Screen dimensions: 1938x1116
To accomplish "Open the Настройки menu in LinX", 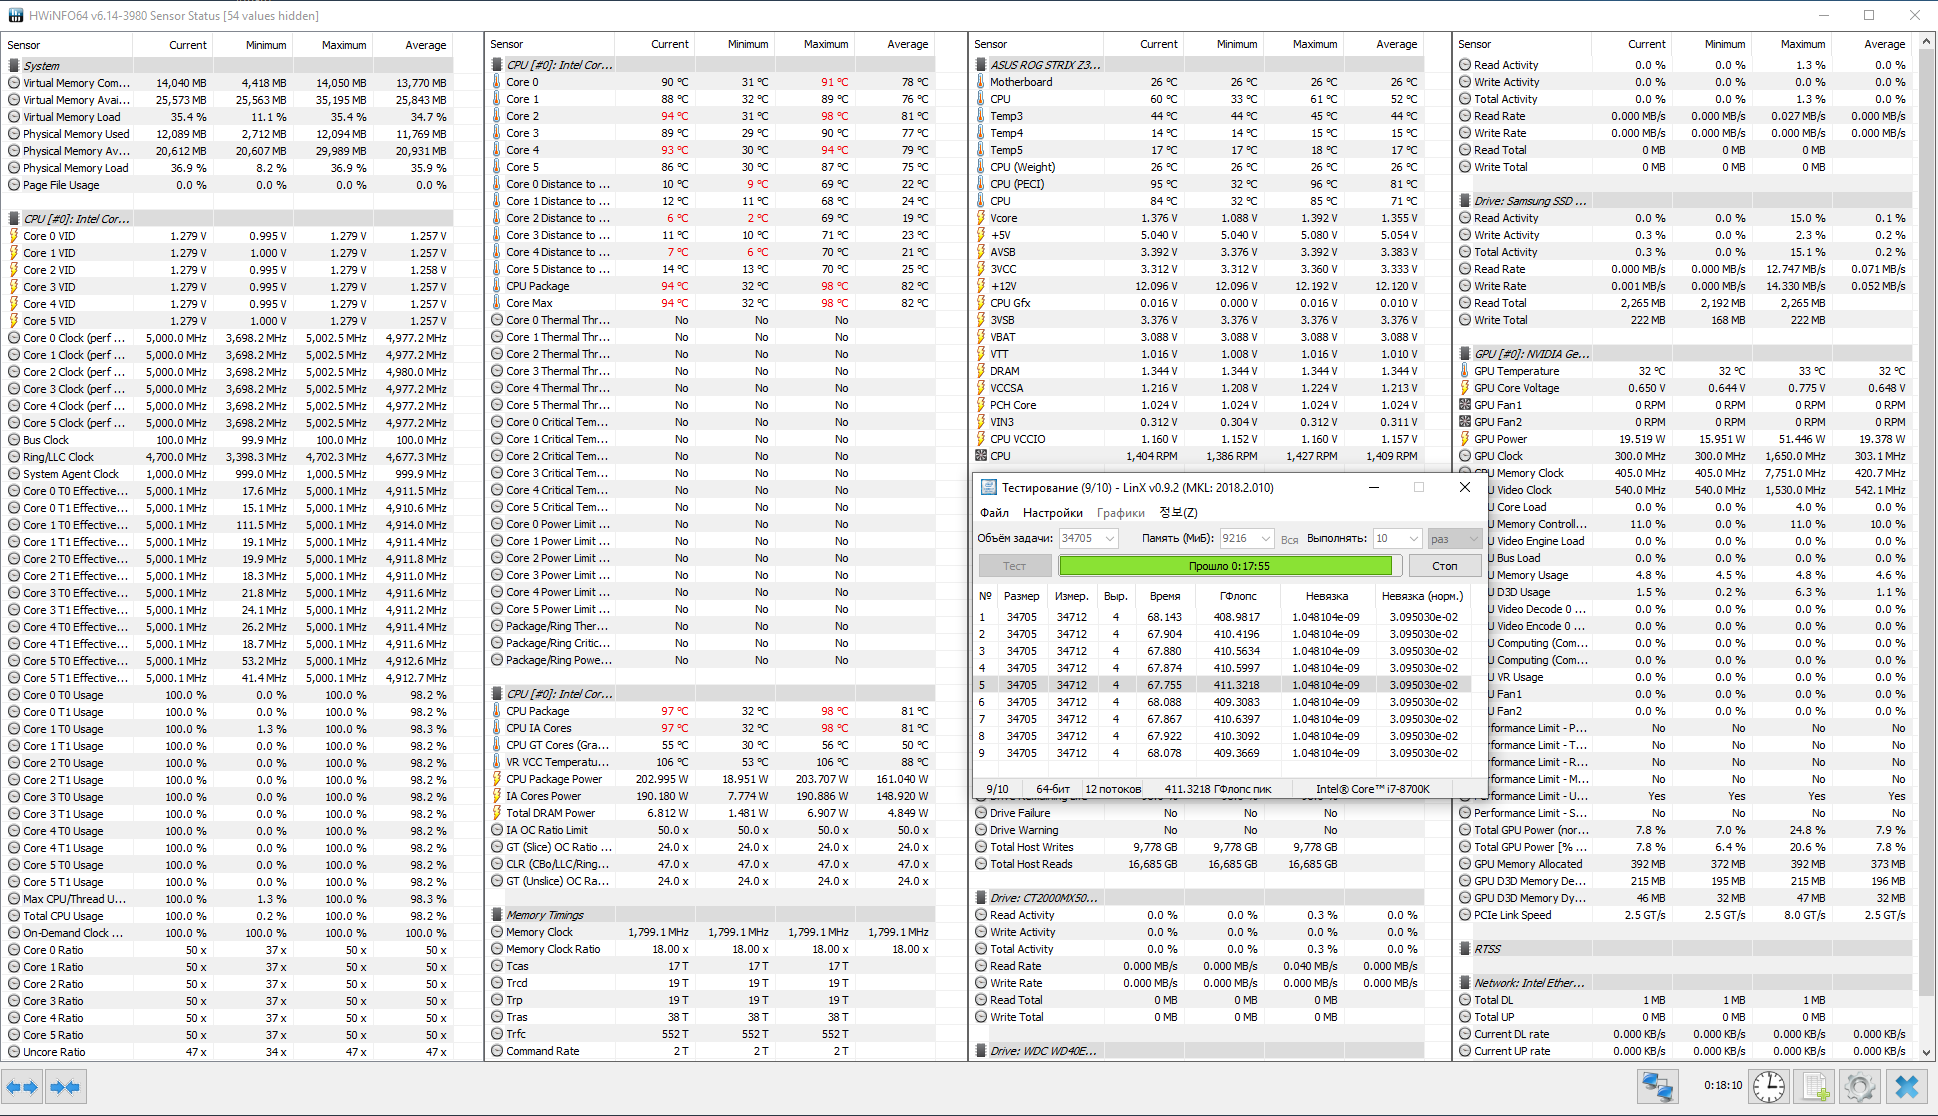I will (x=1052, y=513).
